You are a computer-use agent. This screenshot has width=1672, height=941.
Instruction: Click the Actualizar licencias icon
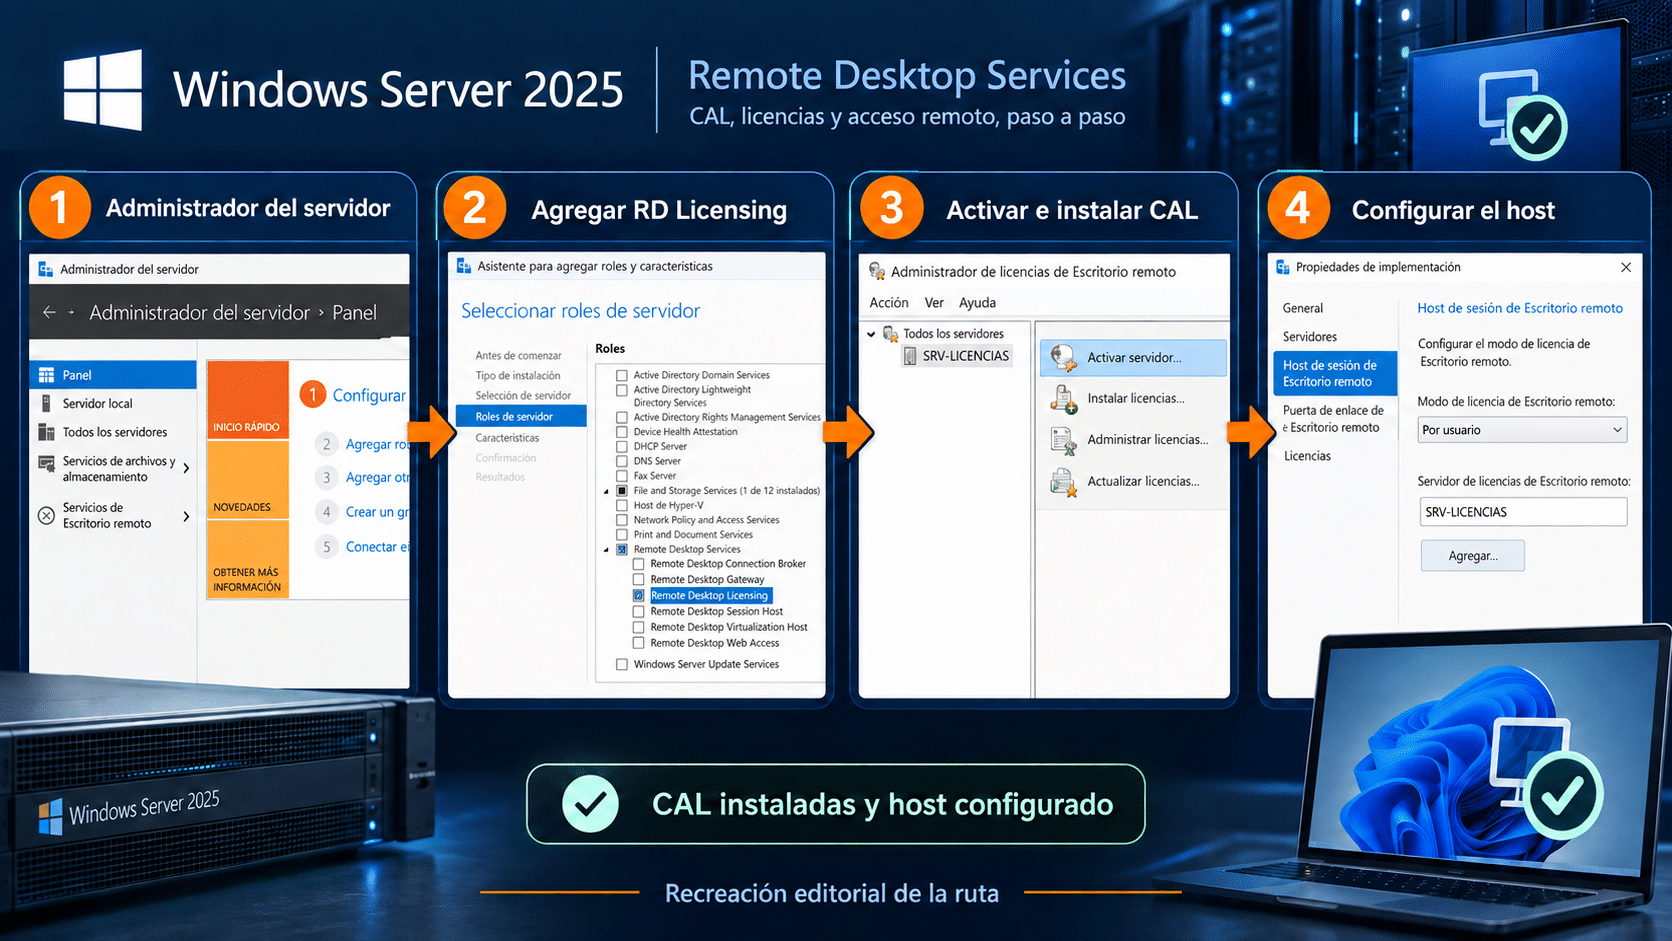pyautogui.click(x=1063, y=482)
